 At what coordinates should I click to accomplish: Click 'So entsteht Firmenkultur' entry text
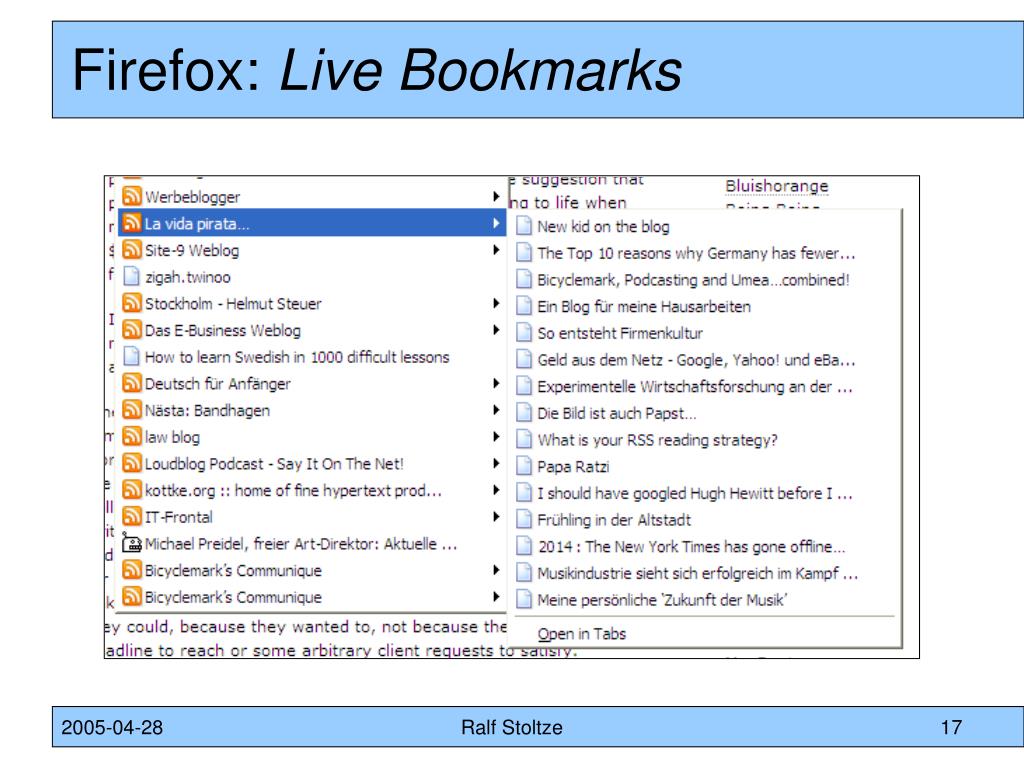point(620,333)
